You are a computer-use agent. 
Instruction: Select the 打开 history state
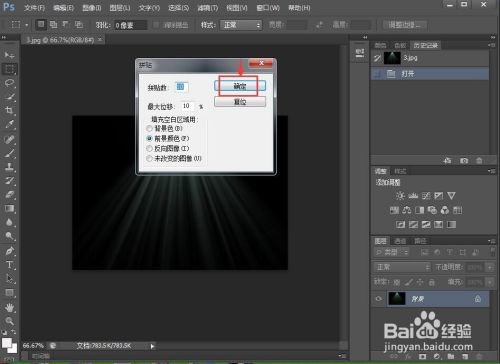pyautogui.click(x=430, y=74)
